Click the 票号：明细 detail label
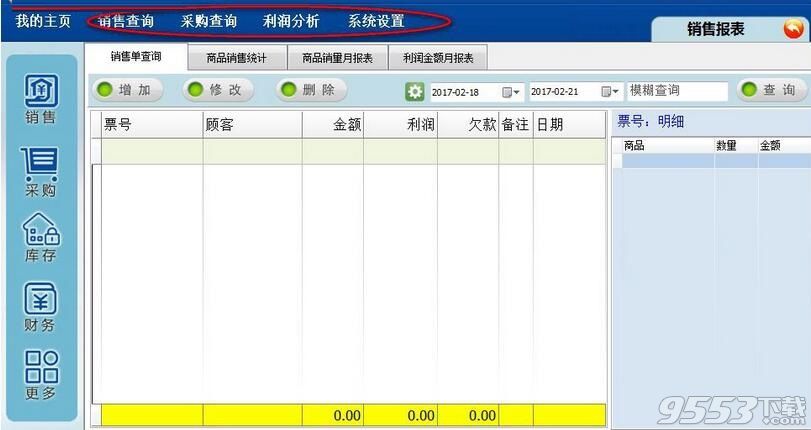The height and width of the screenshot is (430, 811). coord(651,122)
